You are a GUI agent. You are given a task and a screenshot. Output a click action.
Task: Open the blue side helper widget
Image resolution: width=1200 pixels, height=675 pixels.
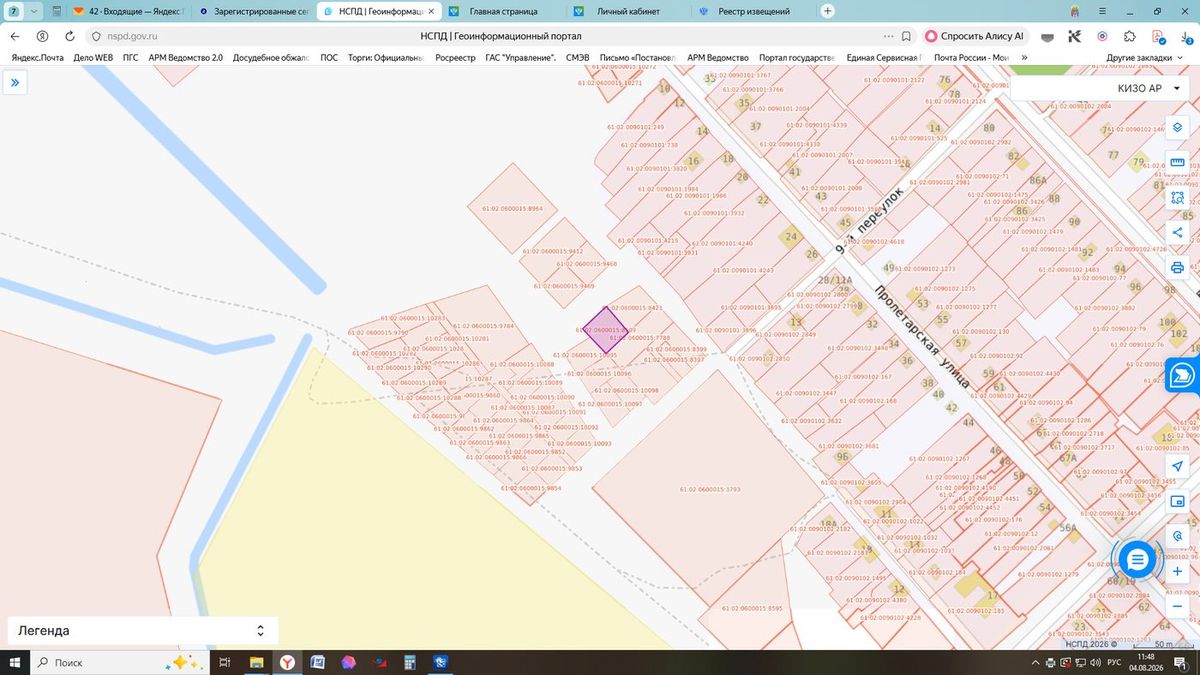[1183, 375]
